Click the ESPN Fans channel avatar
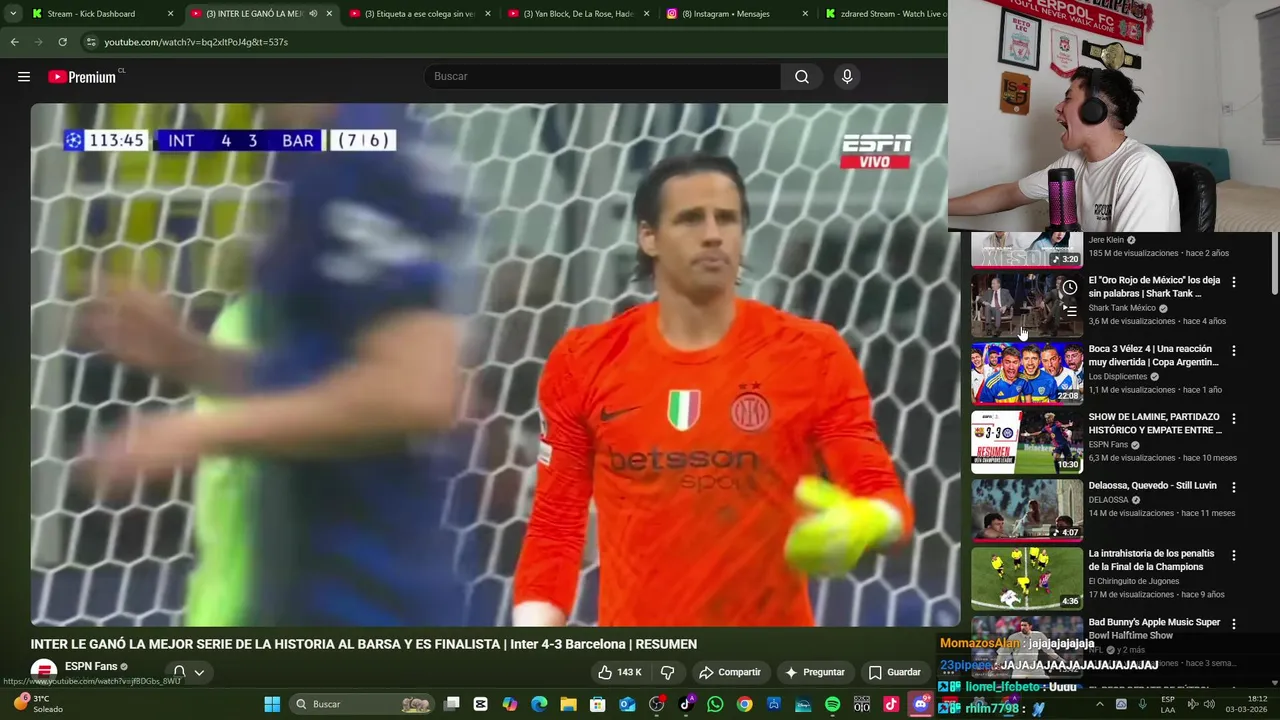Screen dimensions: 1280x720 tap(43, 672)
